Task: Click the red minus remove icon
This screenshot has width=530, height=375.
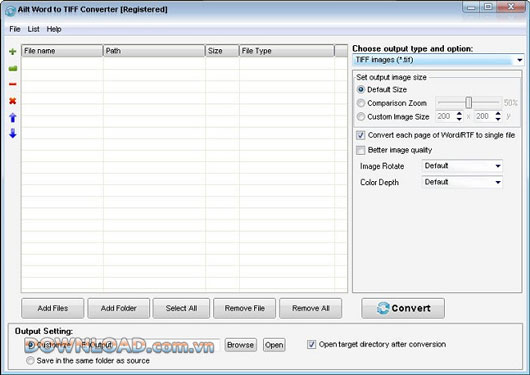Action: pyautogui.click(x=13, y=84)
